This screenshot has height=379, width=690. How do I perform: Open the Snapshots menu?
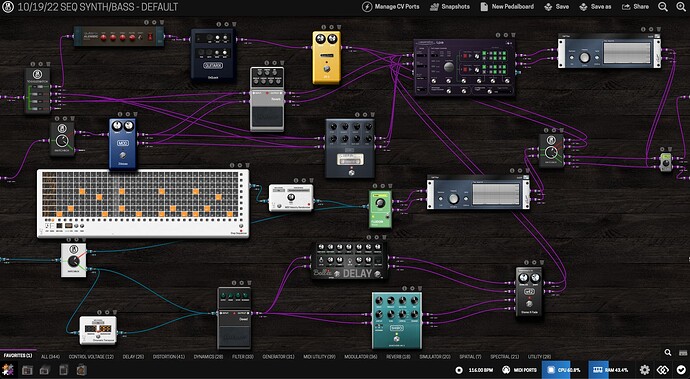450,7
